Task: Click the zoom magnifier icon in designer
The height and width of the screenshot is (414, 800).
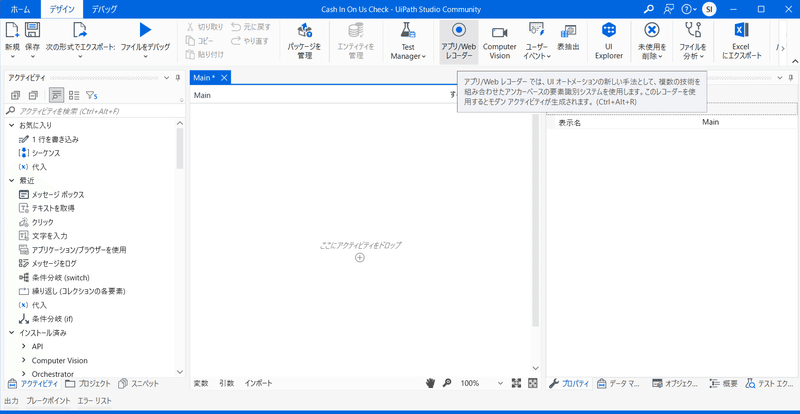Action: pyautogui.click(x=447, y=383)
